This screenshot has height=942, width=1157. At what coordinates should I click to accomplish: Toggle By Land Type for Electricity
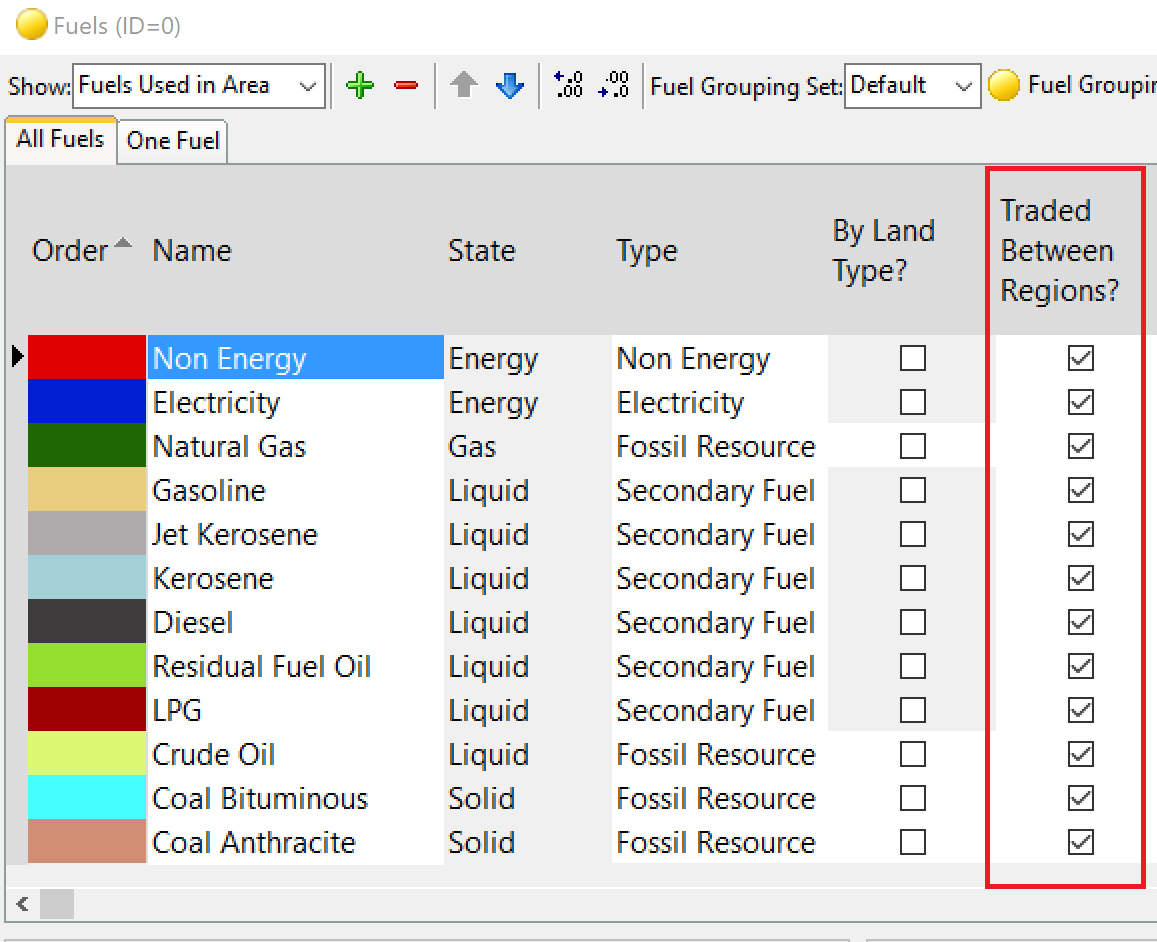click(x=913, y=402)
